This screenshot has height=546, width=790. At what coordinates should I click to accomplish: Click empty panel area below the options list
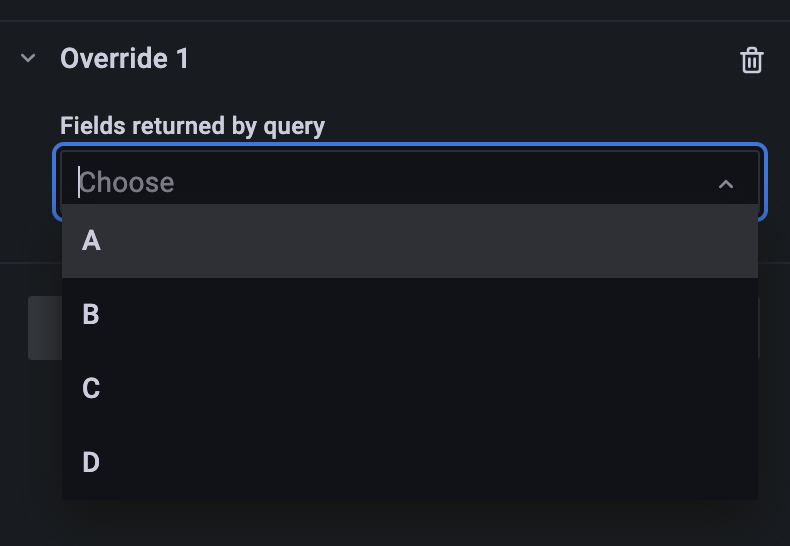pyautogui.click(x=400, y=523)
